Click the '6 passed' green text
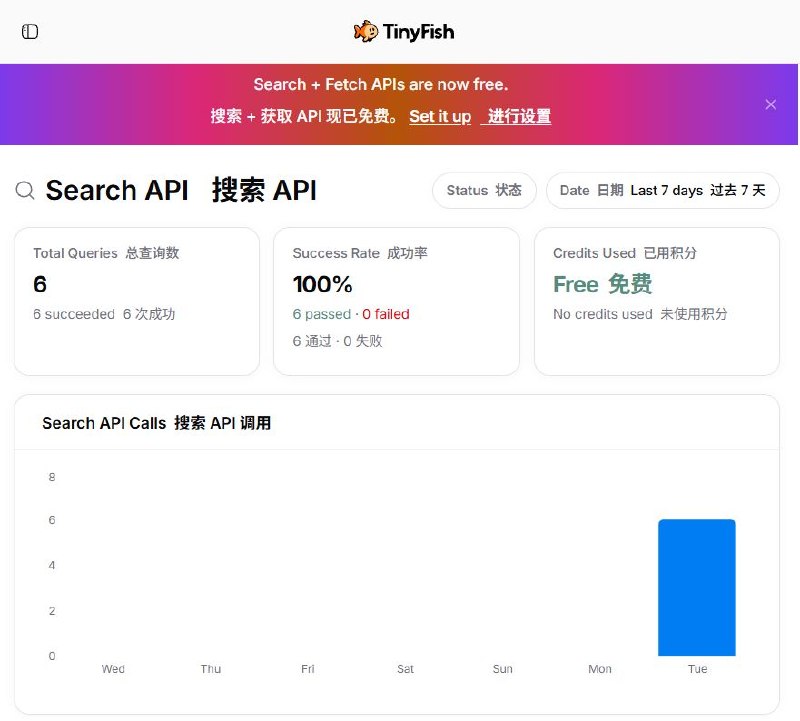This screenshot has height=721, width=800. (322, 314)
